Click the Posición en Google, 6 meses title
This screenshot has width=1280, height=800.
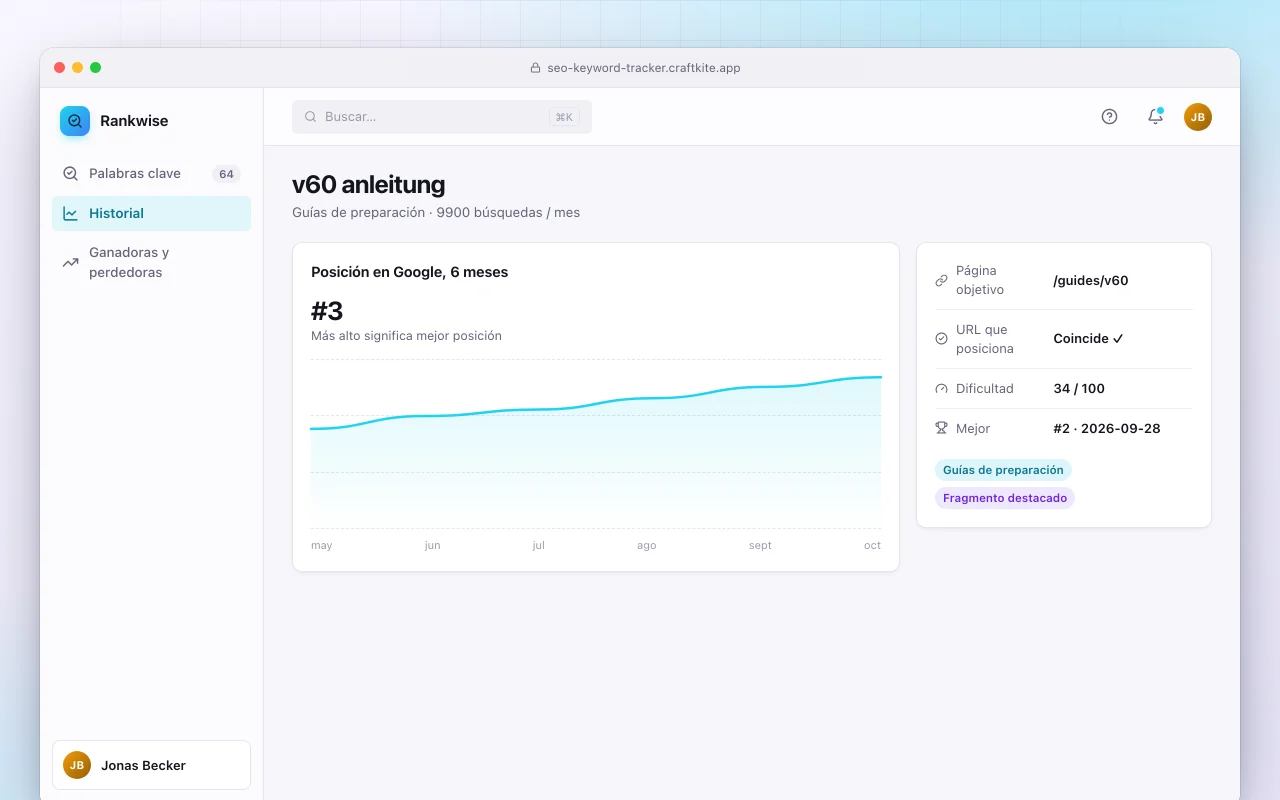point(409,272)
